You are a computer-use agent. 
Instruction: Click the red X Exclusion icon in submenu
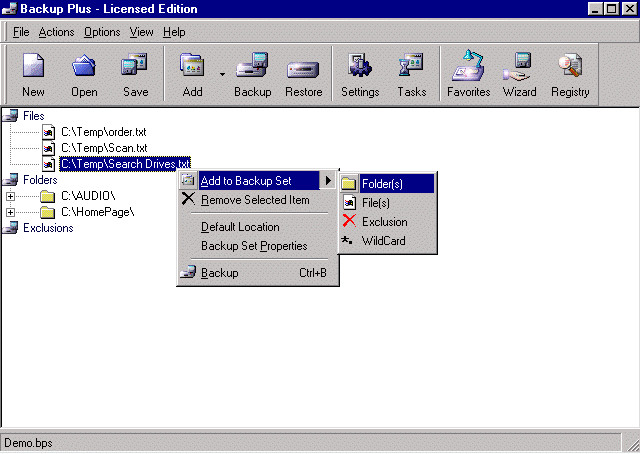coord(349,221)
